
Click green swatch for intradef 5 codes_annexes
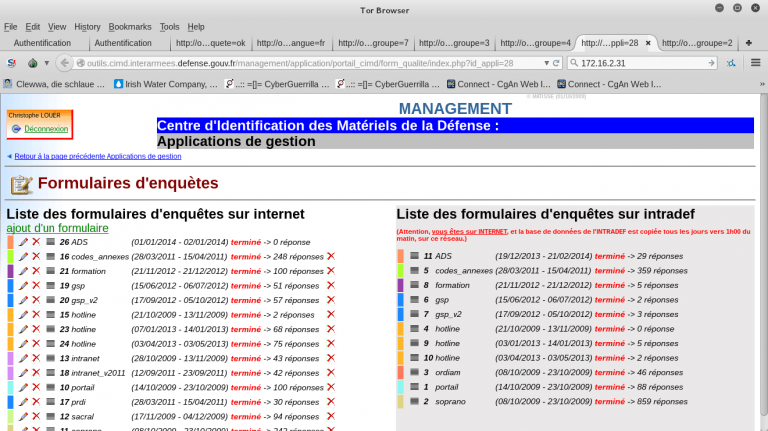[400, 270]
